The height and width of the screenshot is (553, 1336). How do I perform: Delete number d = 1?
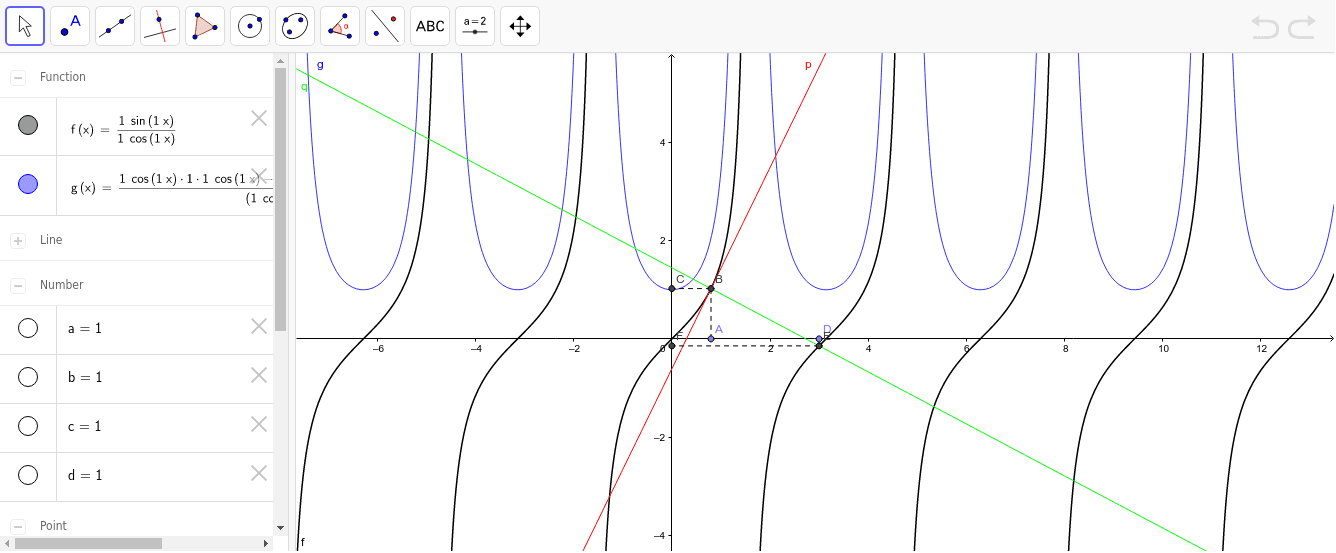pyautogui.click(x=259, y=473)
